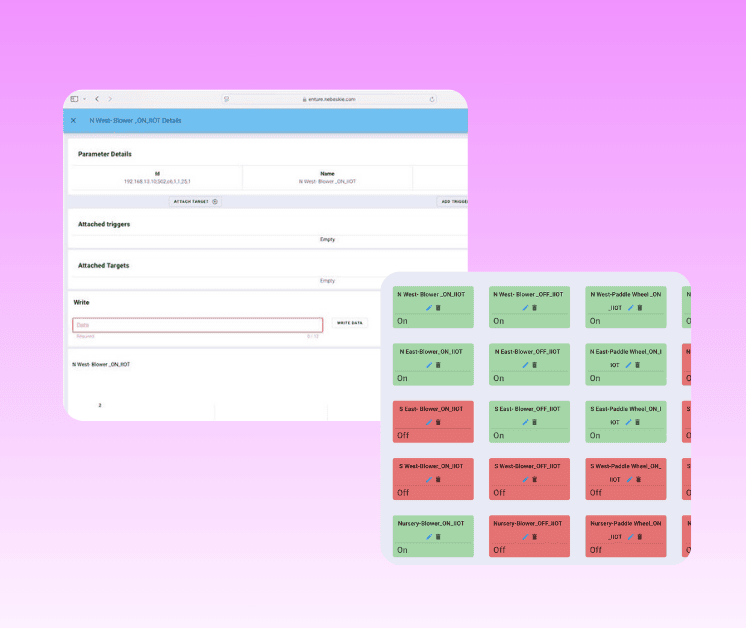Image resolution: width=746 pixels, height=628 pixels.
Task: Close the N West-Blower details with X icon
Action: click(x=73, y=120)
